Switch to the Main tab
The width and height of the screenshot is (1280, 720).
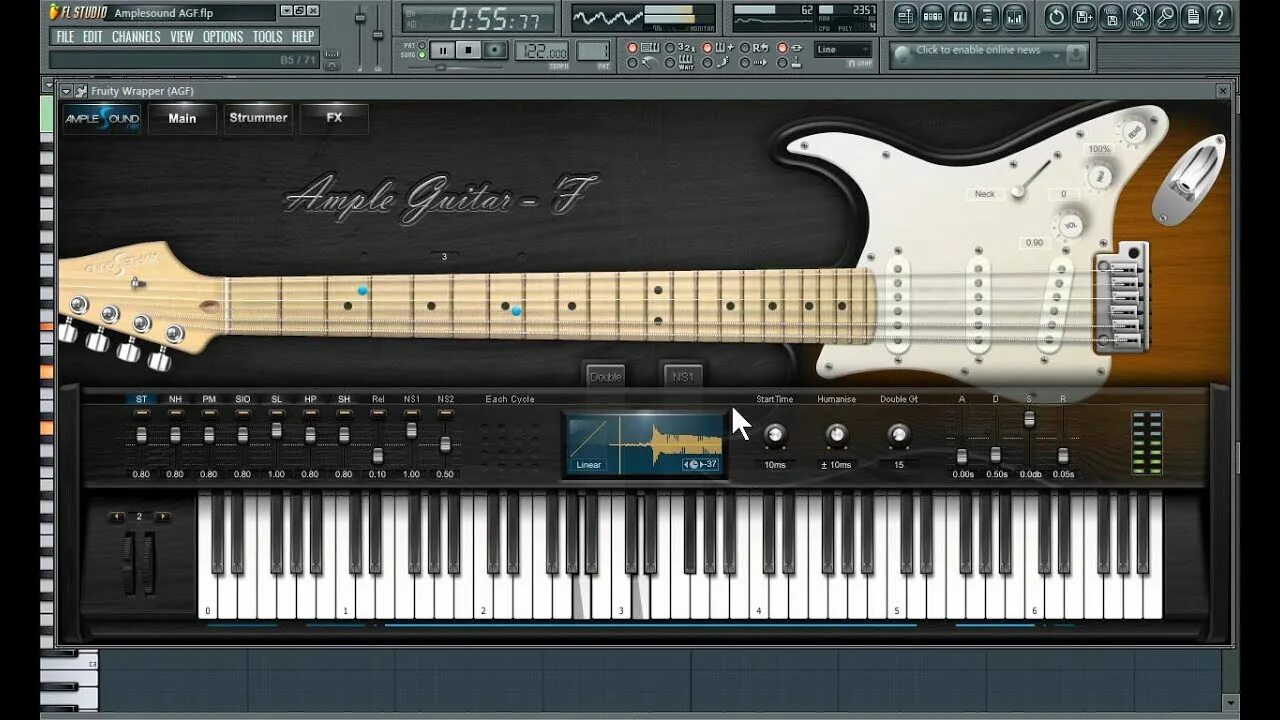(182, 118)
